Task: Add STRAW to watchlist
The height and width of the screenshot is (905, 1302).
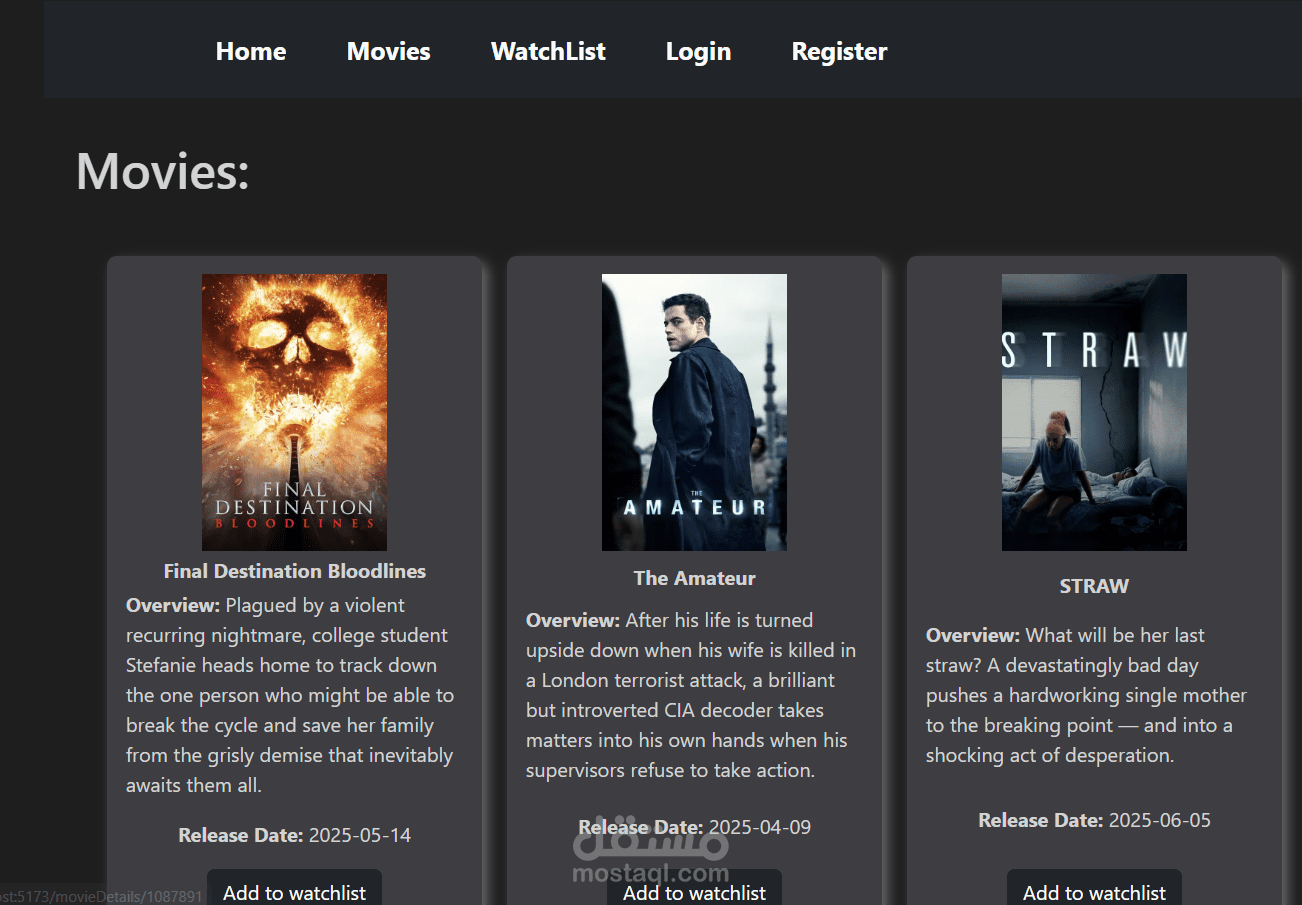Action: (x=1094, y=889)
